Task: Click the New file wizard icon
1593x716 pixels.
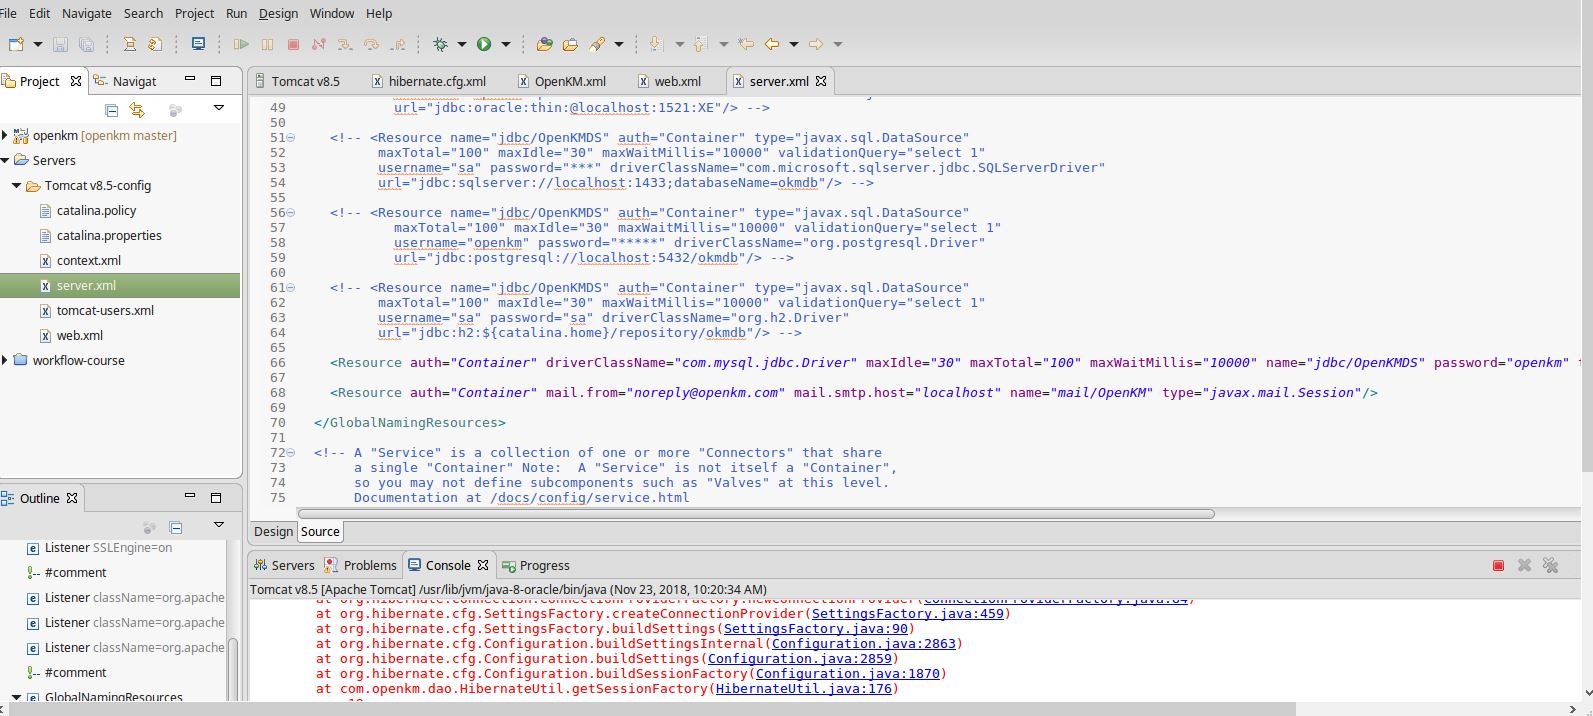Action: 16,44
